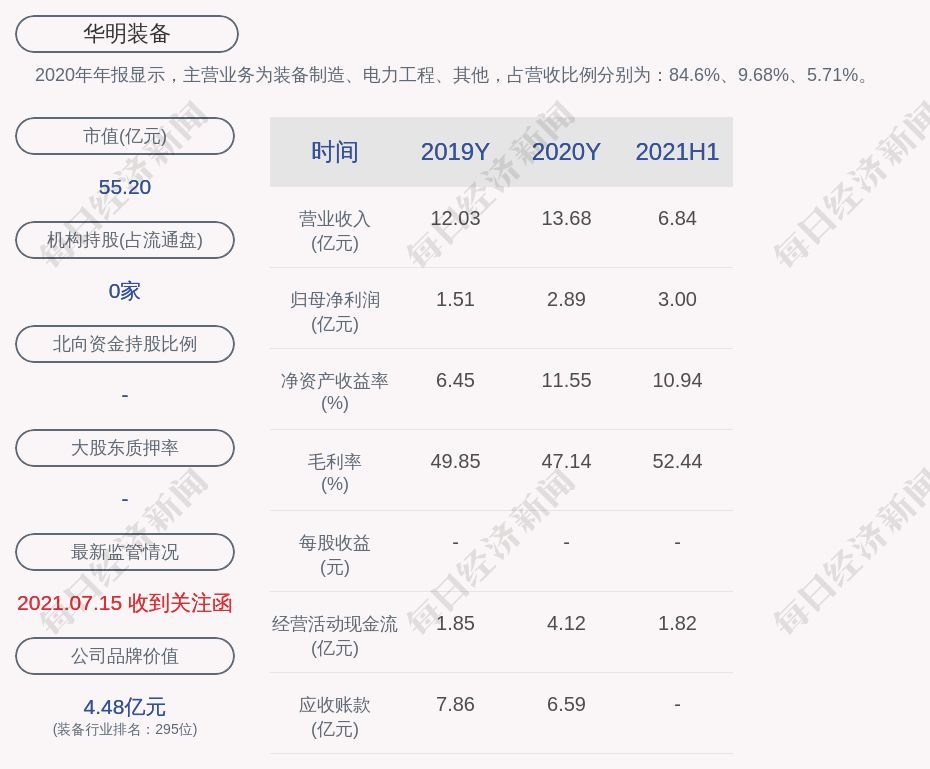Screen dimensions: 930x769
Task: Click the 最新监管情况 label
Action: (125, 552)
